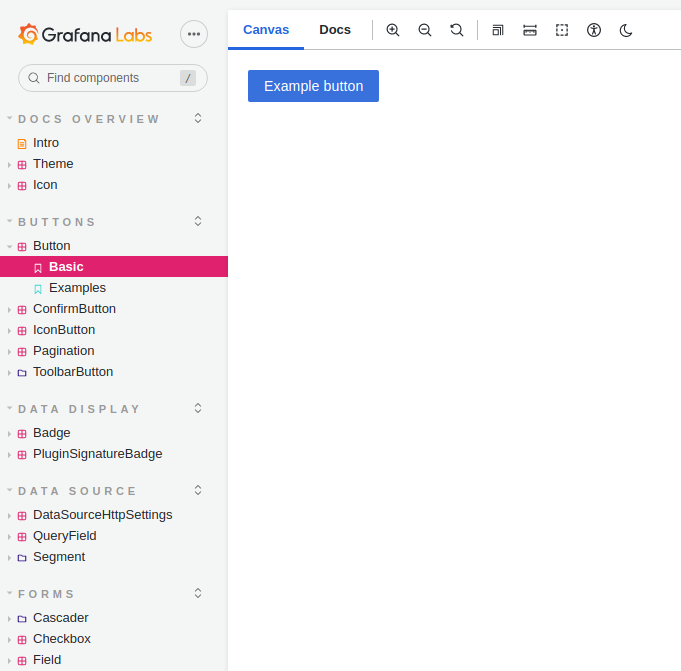Click the QueryField component icon
681x671 pixels.
tap(22, 537)
